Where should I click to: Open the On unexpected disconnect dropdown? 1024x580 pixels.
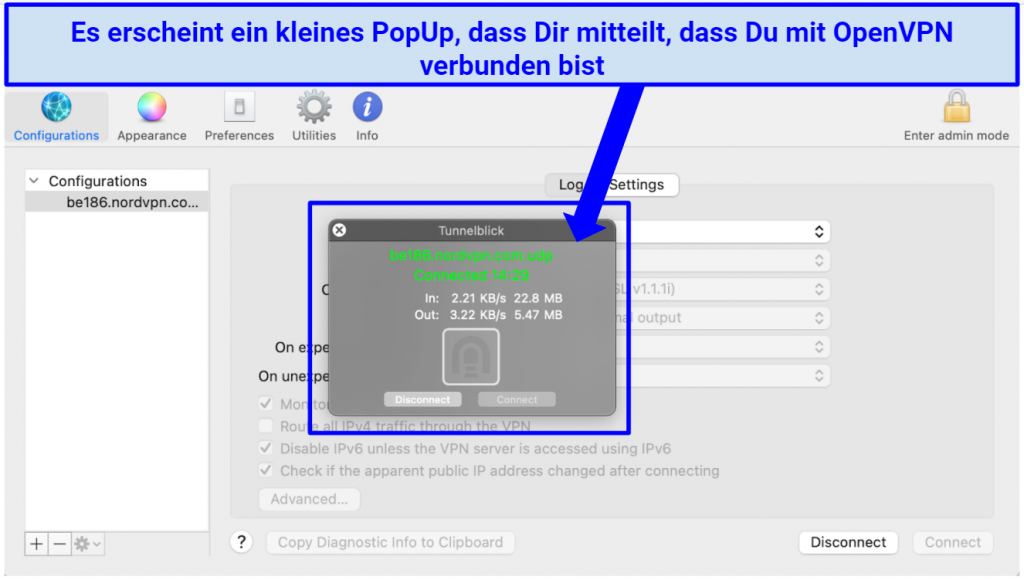pos(722,376)
